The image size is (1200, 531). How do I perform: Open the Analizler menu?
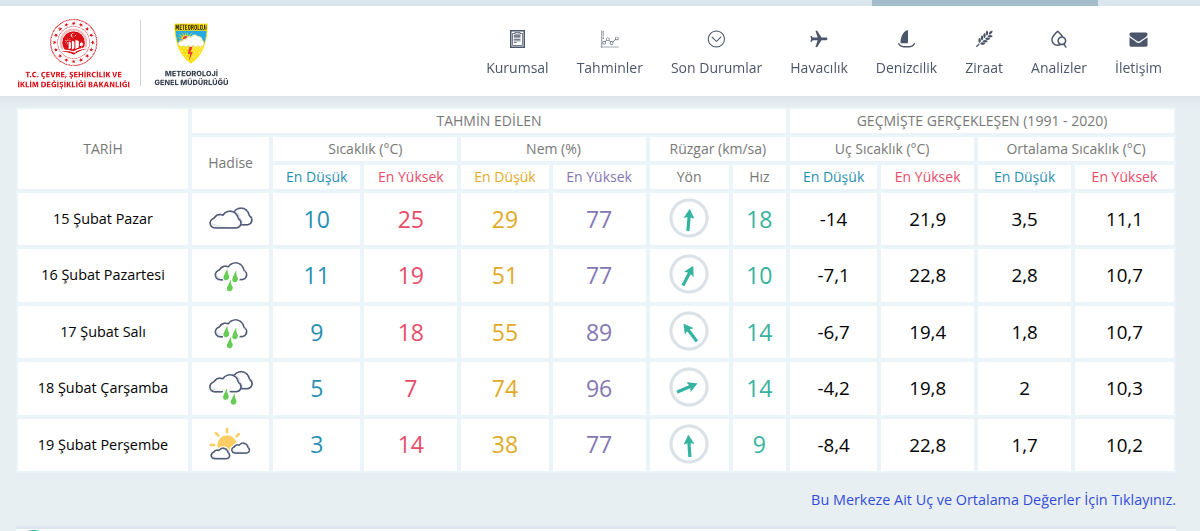1058,40
